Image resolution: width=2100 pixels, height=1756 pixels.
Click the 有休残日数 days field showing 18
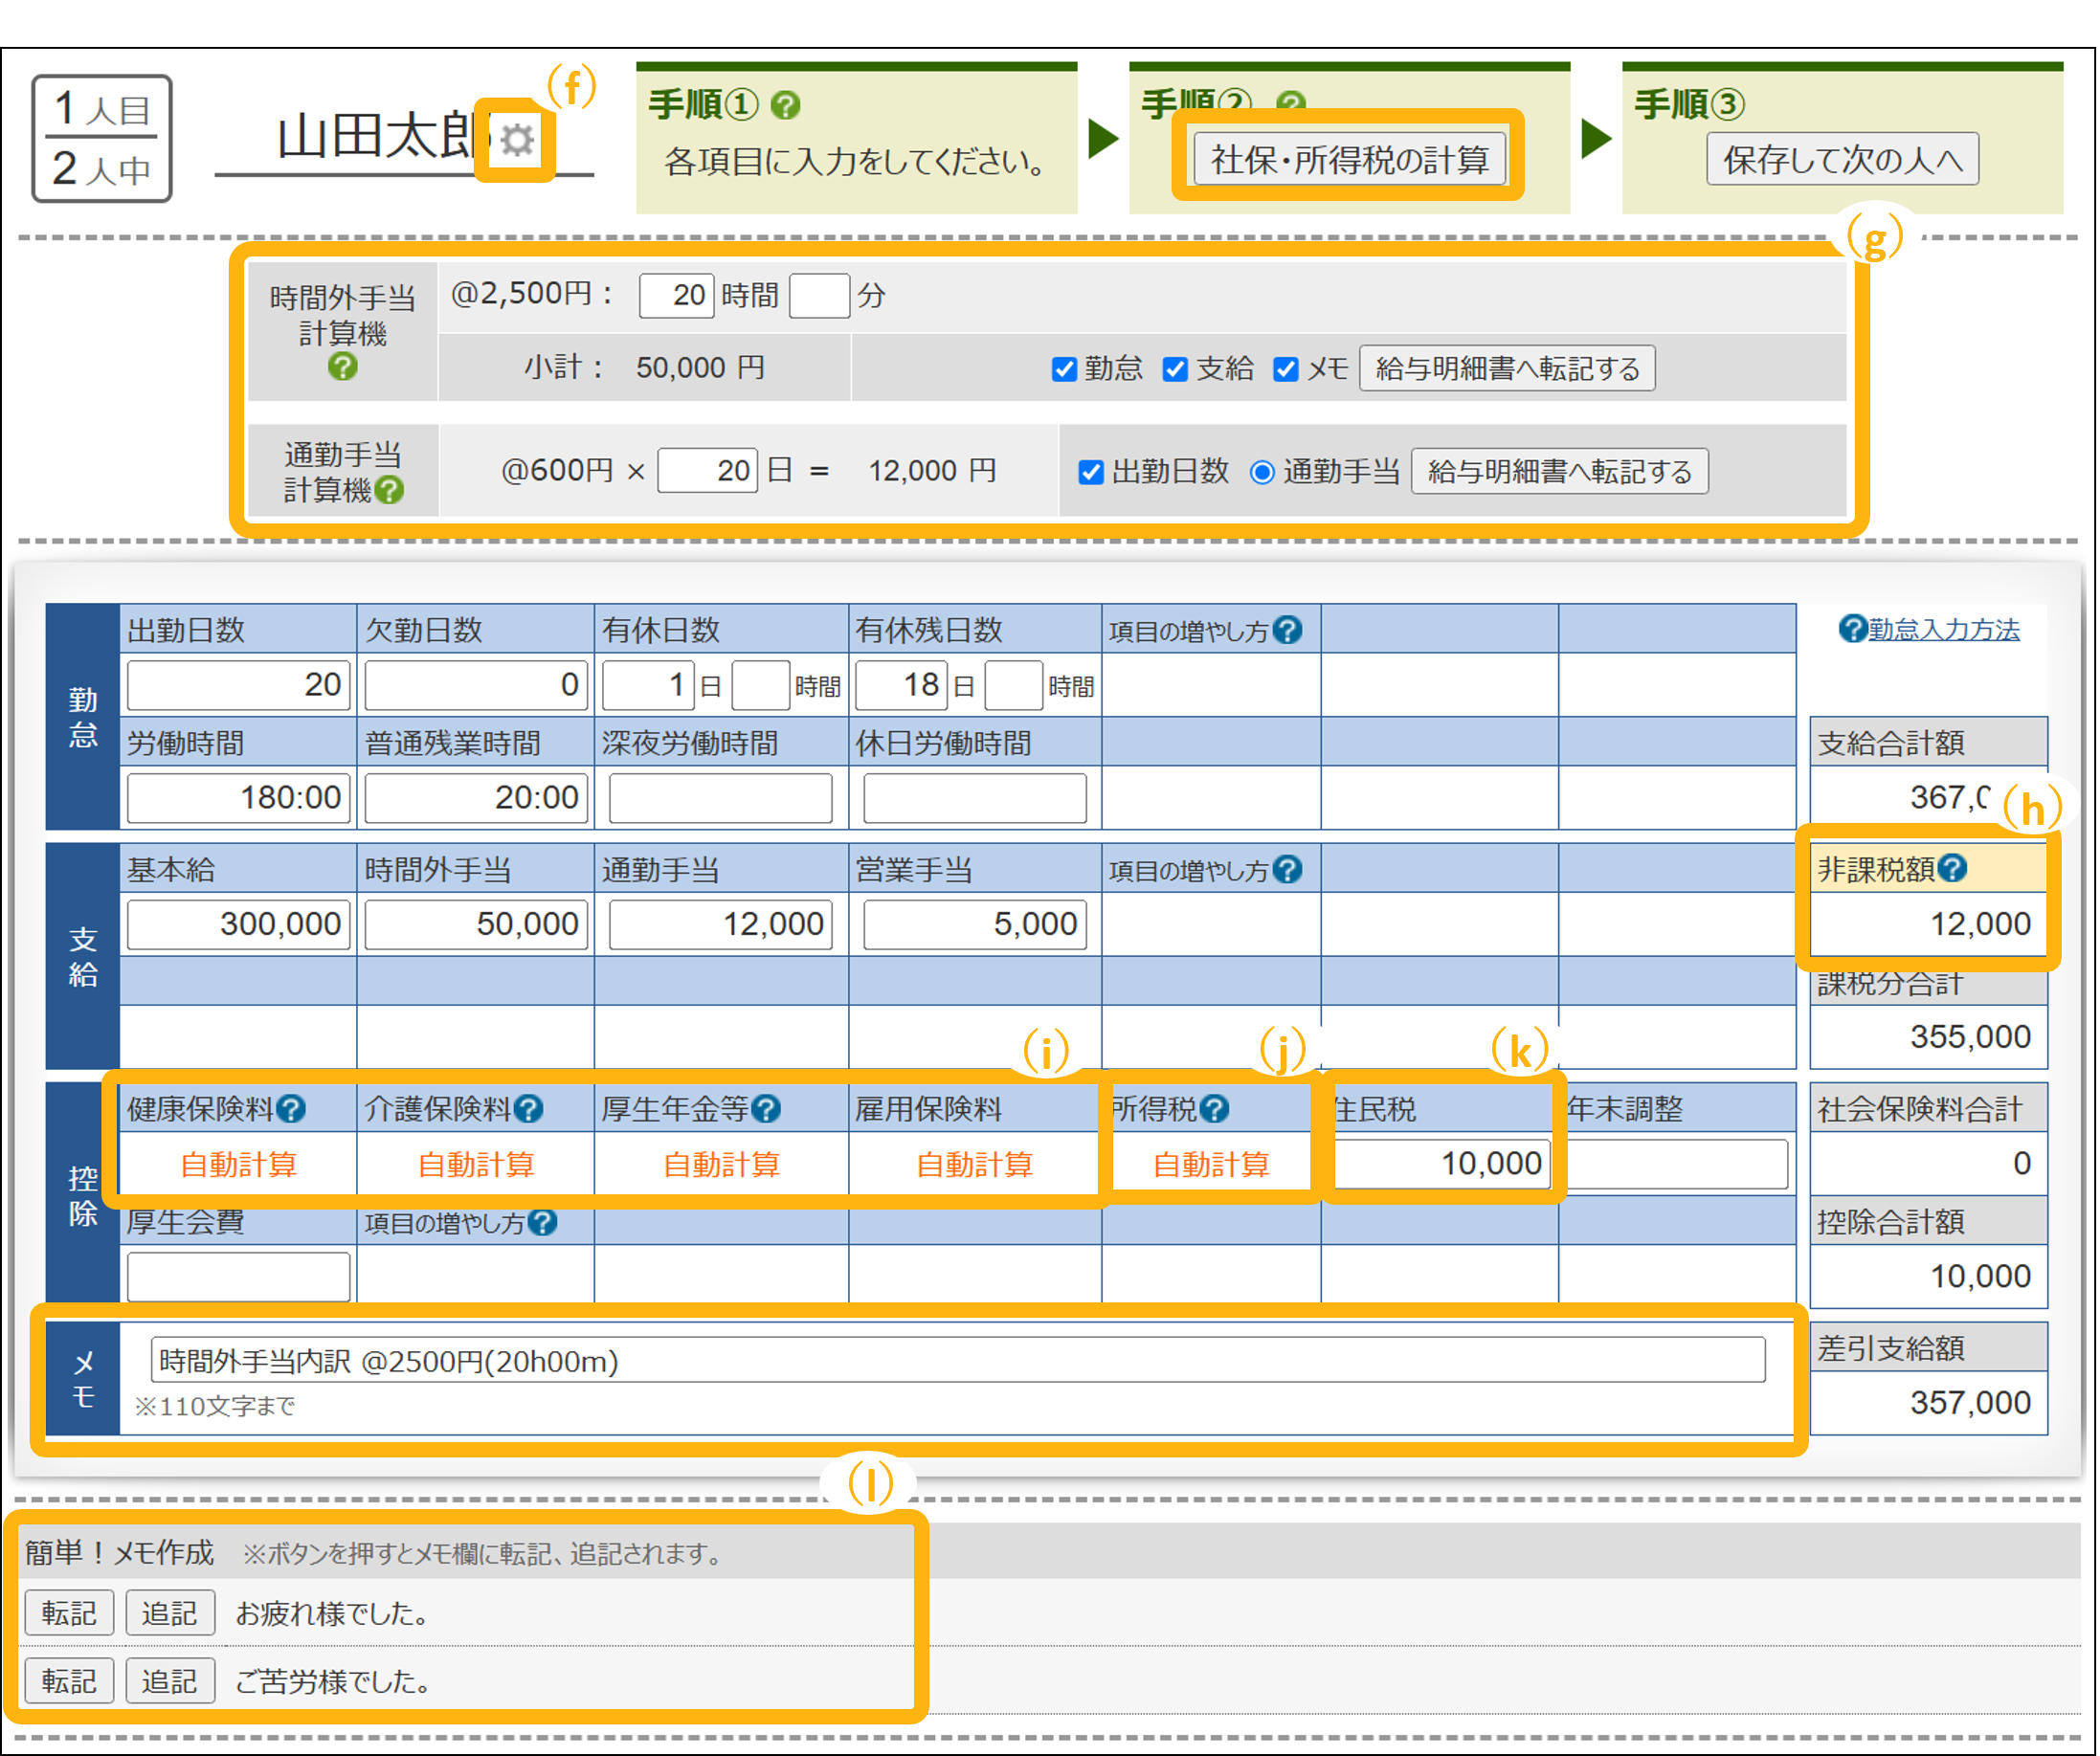coord(901,684)
